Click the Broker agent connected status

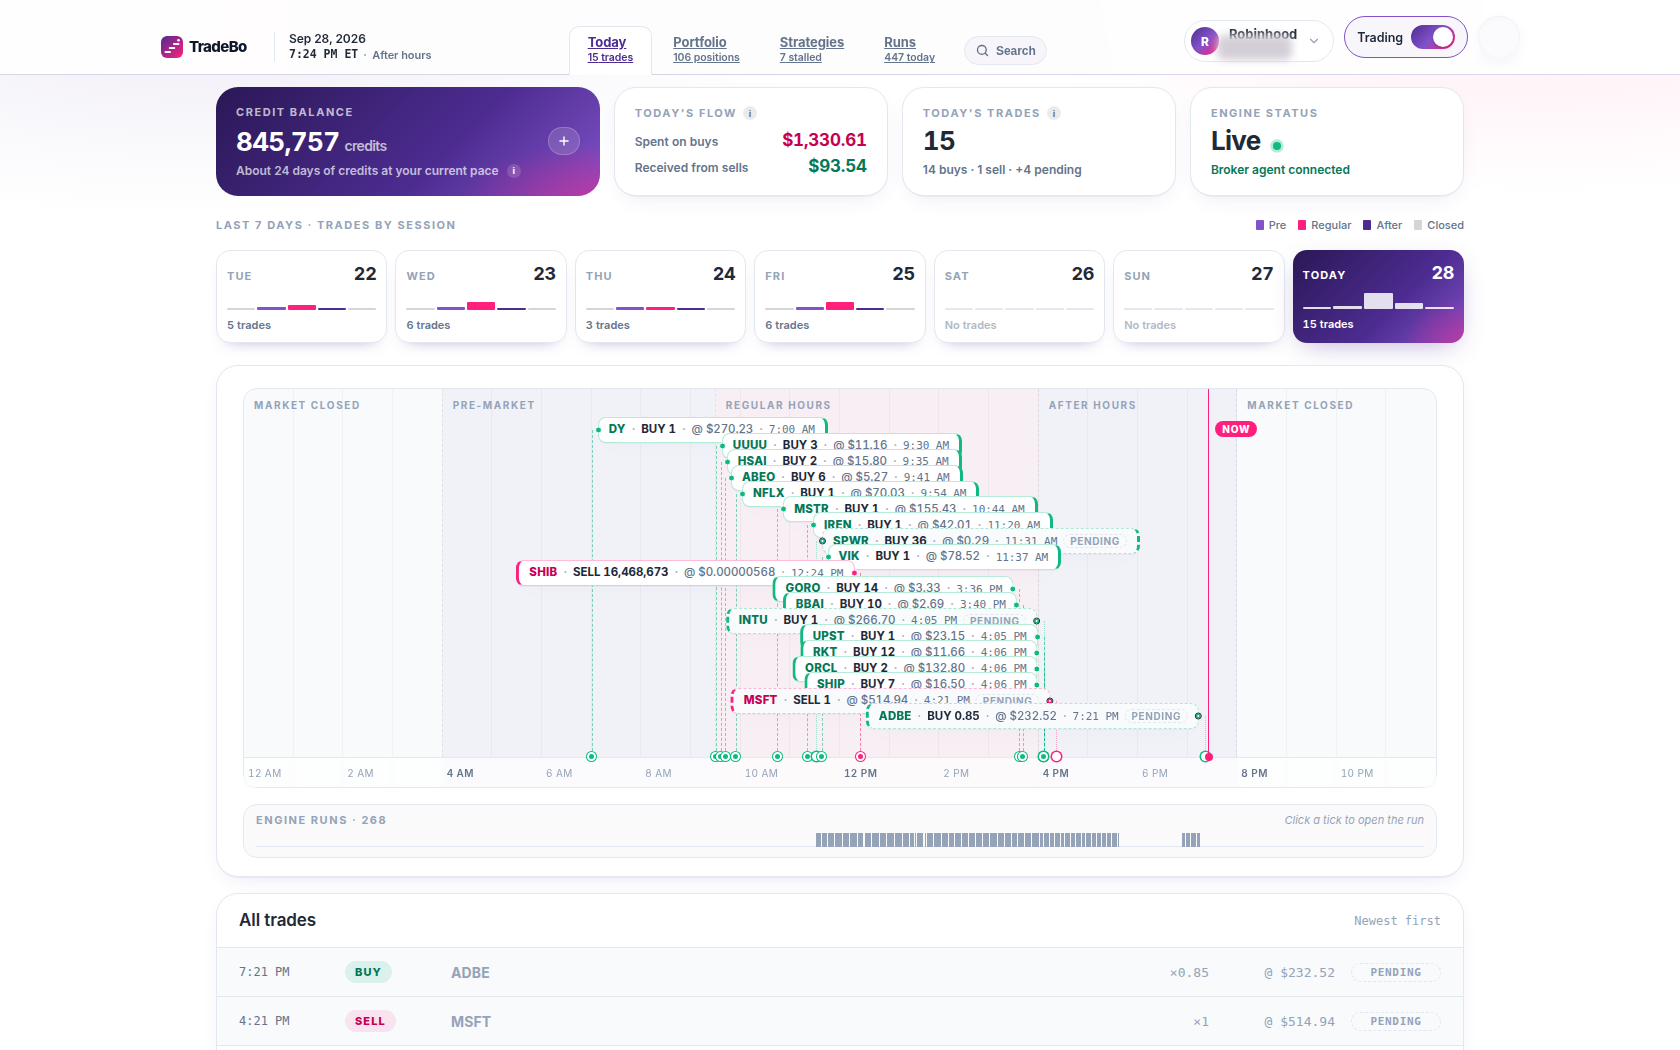pos(1280,170)
